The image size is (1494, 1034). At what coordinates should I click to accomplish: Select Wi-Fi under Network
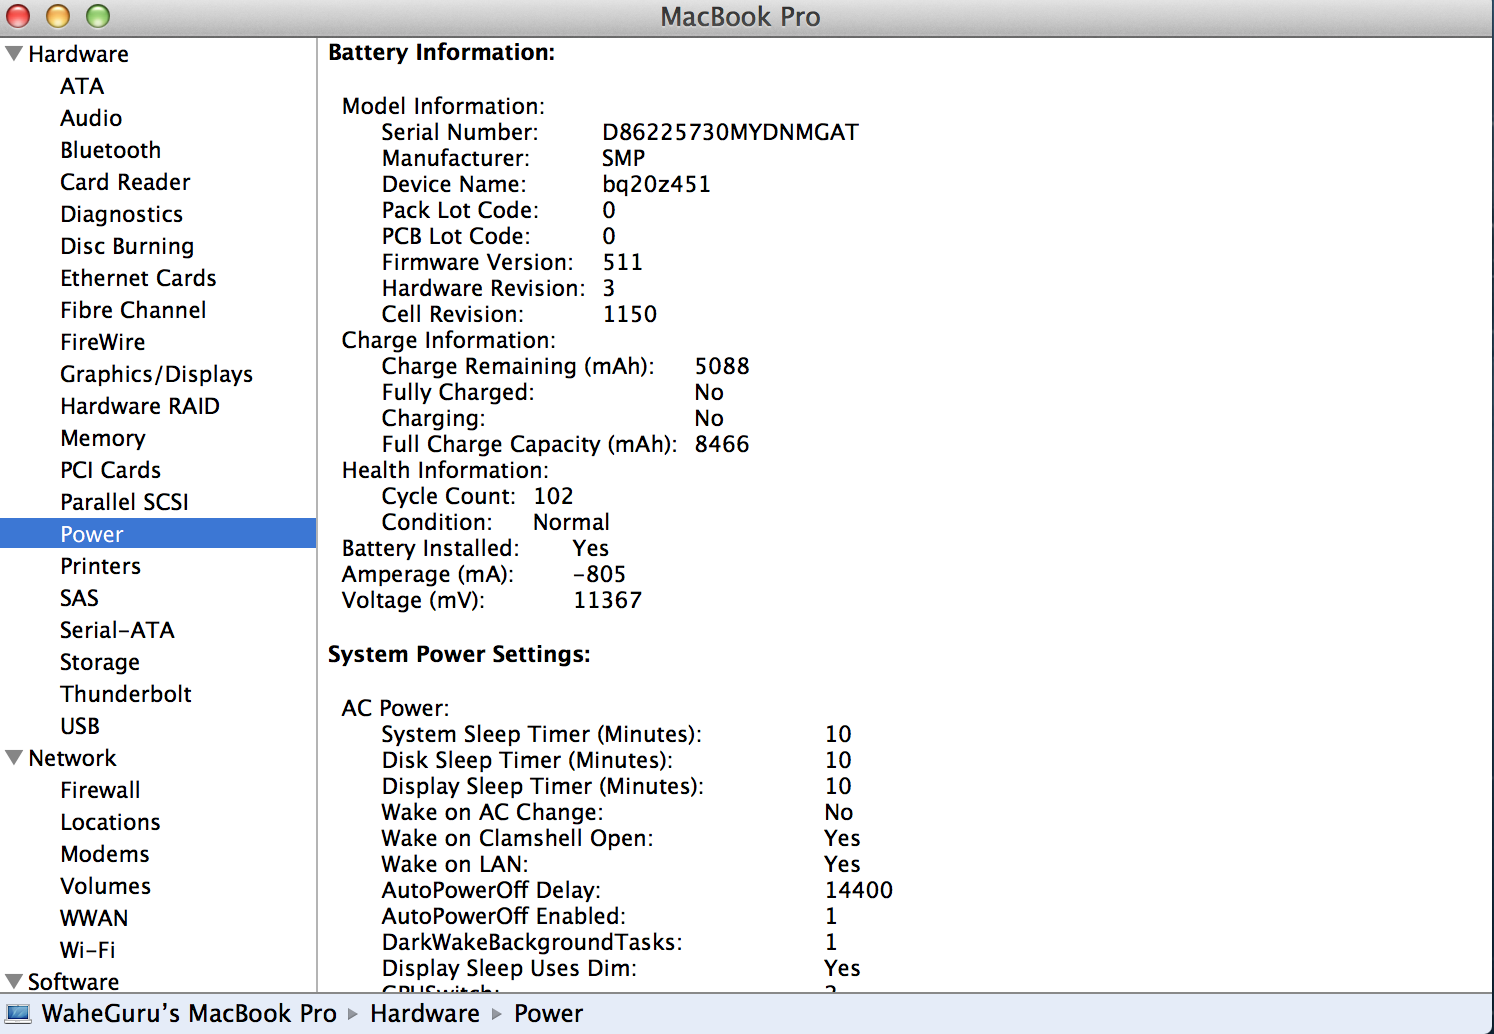pos(87,950)
